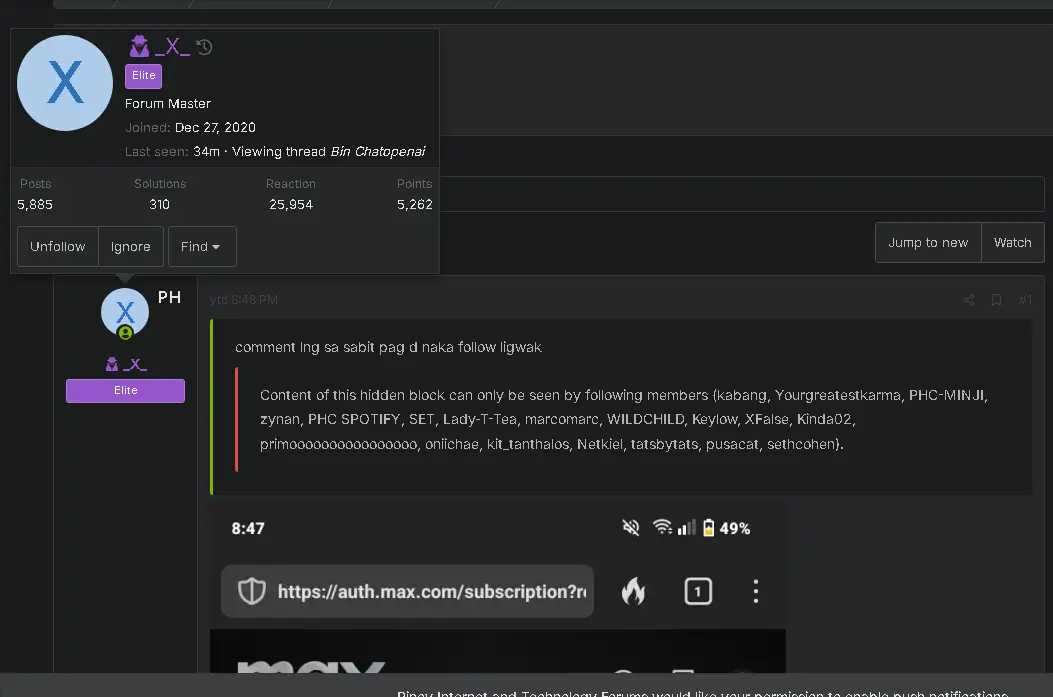This screenshot has height=697, width=1053.
Task: Click the three-dot menu in phone screenshot
Action: (x=756, y=592)
